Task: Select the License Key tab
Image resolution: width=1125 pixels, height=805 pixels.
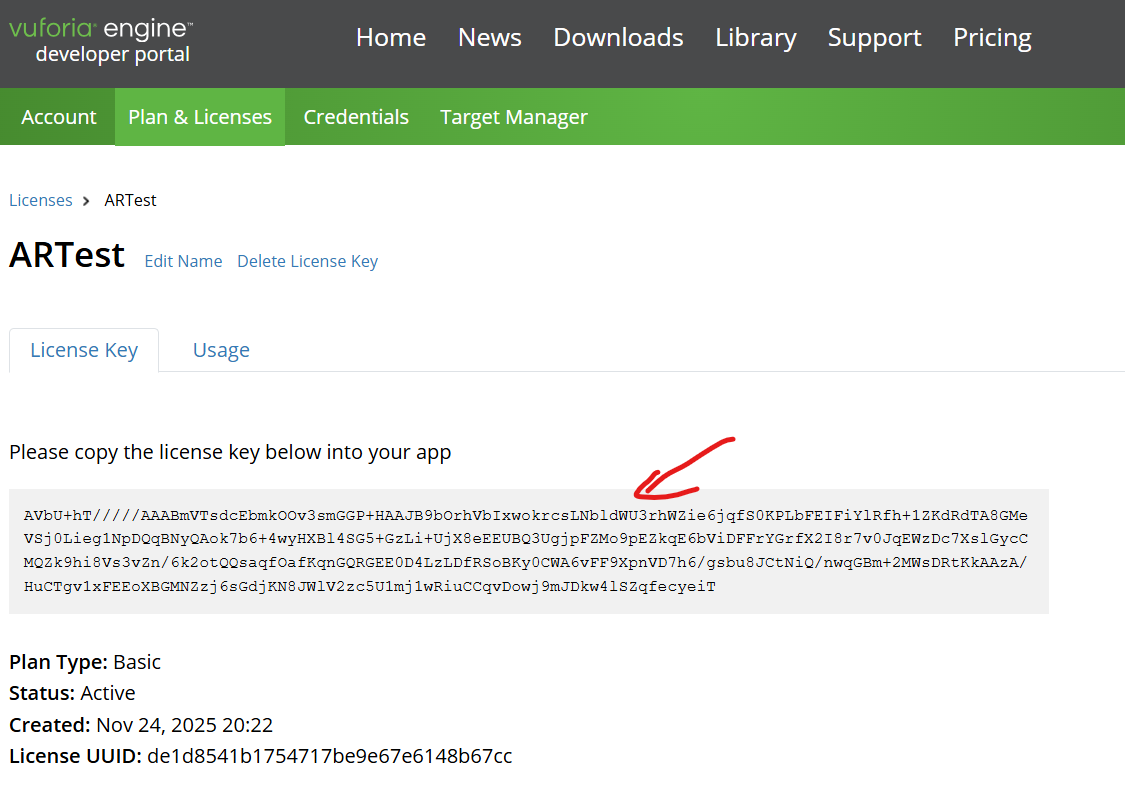Action: coord(84,350)
